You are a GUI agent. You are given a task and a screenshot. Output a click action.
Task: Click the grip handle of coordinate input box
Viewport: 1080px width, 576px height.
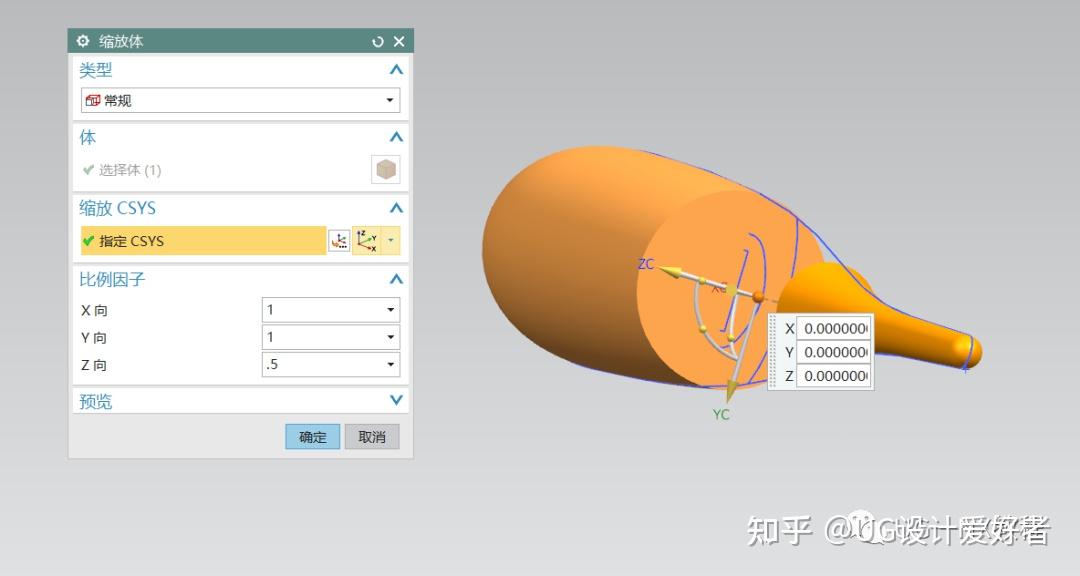point(773,352)
